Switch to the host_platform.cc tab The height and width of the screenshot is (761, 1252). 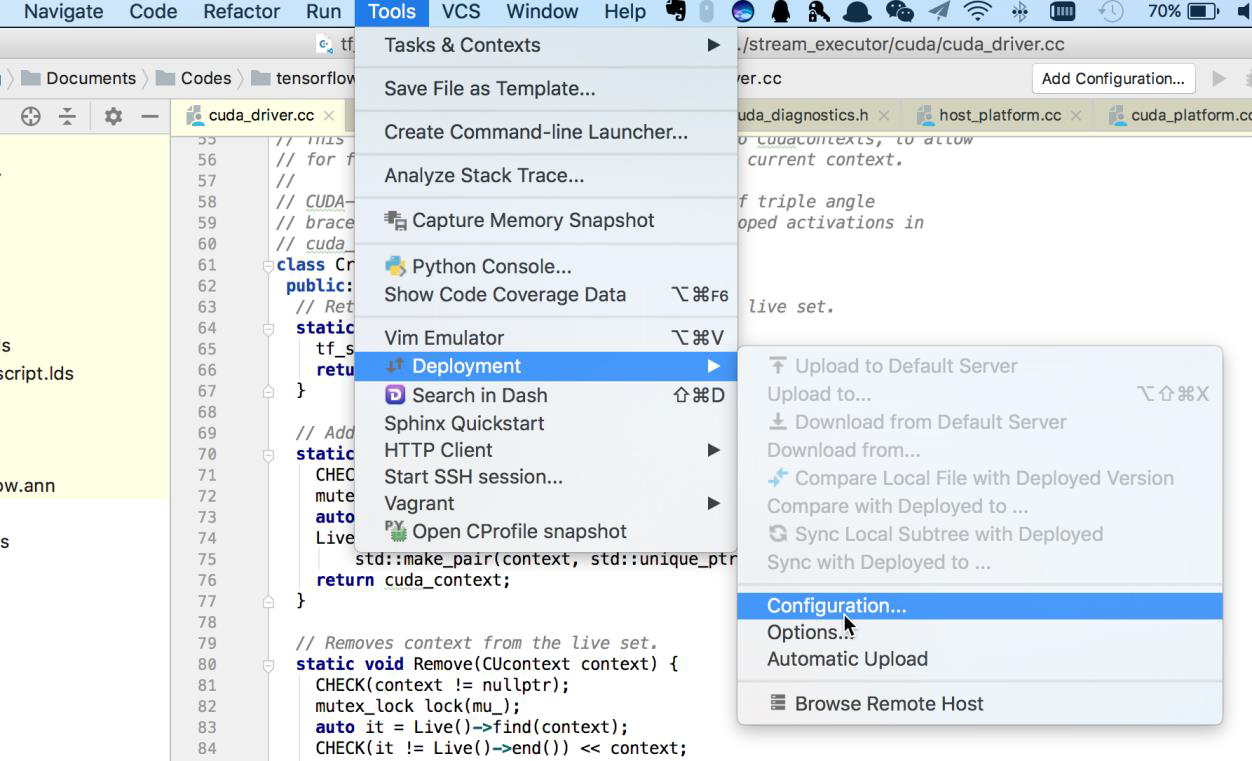(x=999, y=116)
